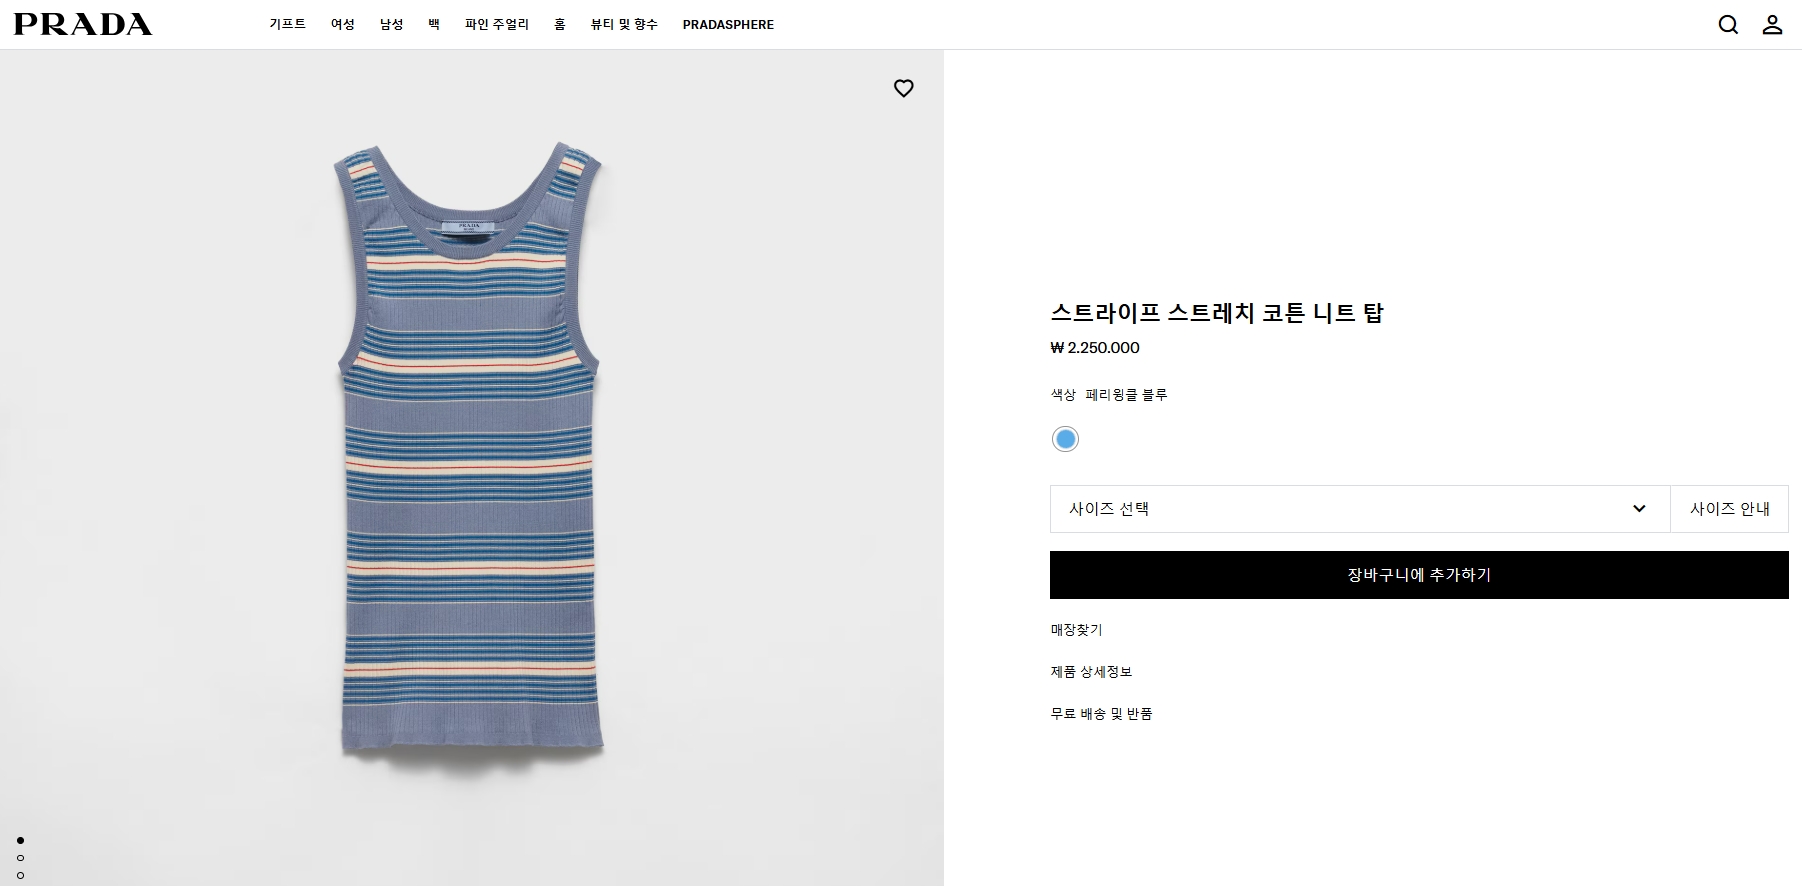Open the 남성 menu
1802x886 pixels.
coord(391,24)
